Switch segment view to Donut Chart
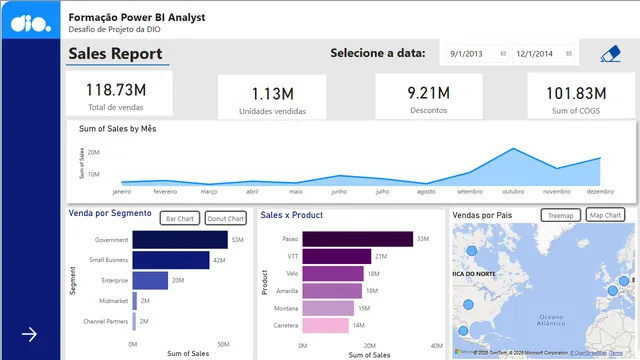This screenshot has width=640, height=360. pos(226,218)
